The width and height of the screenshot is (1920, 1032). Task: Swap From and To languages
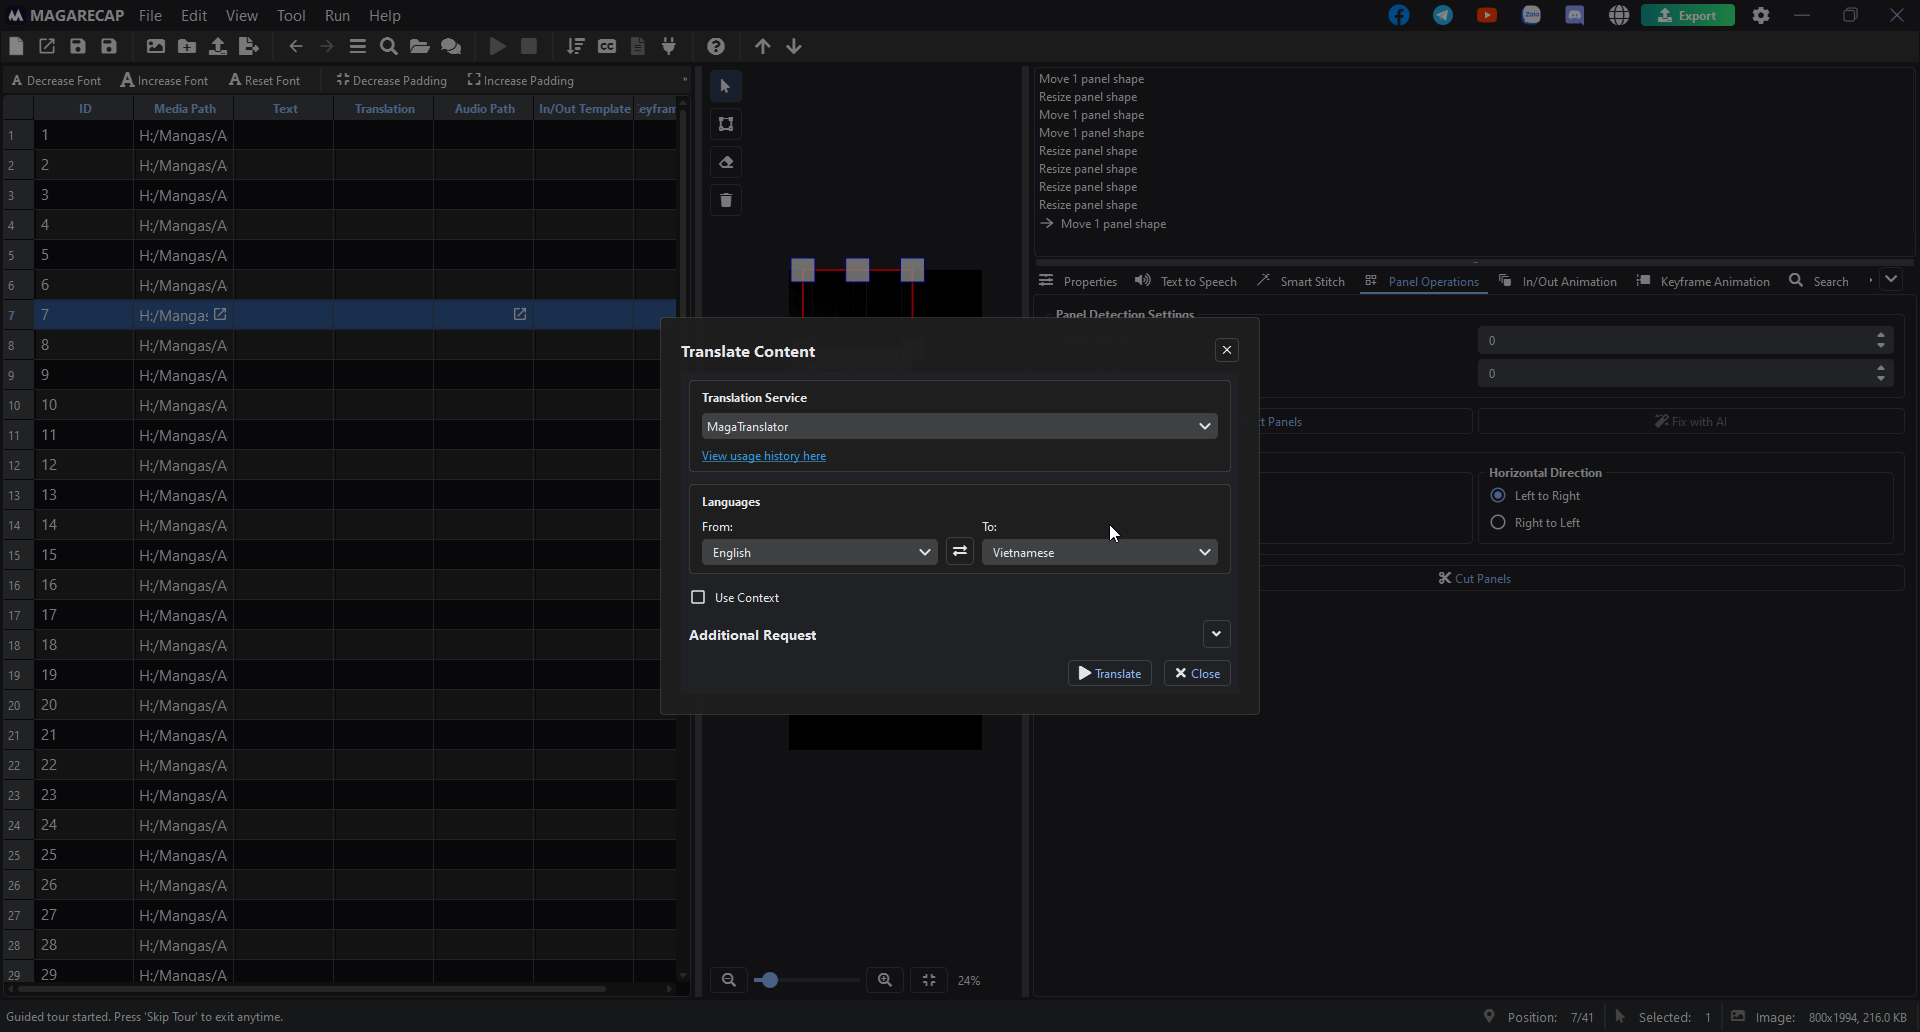click(960, 551)
